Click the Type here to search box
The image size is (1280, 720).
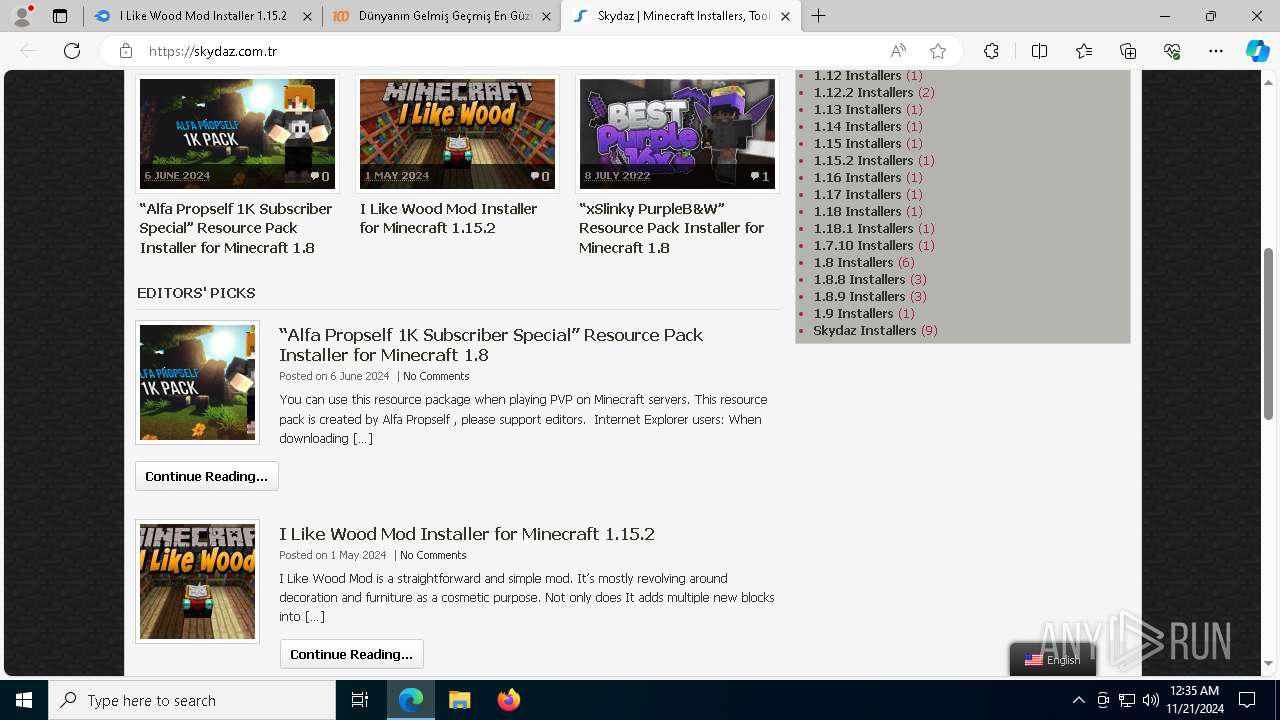[x=192, y=700]
